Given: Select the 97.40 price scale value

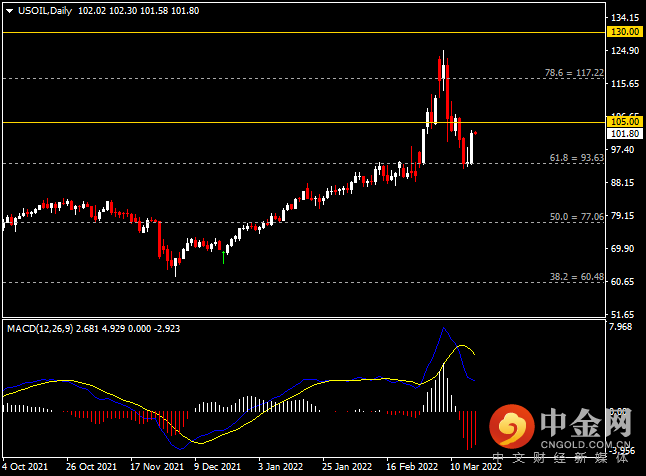Looking at the screenshot, I should tap(623, 150).
